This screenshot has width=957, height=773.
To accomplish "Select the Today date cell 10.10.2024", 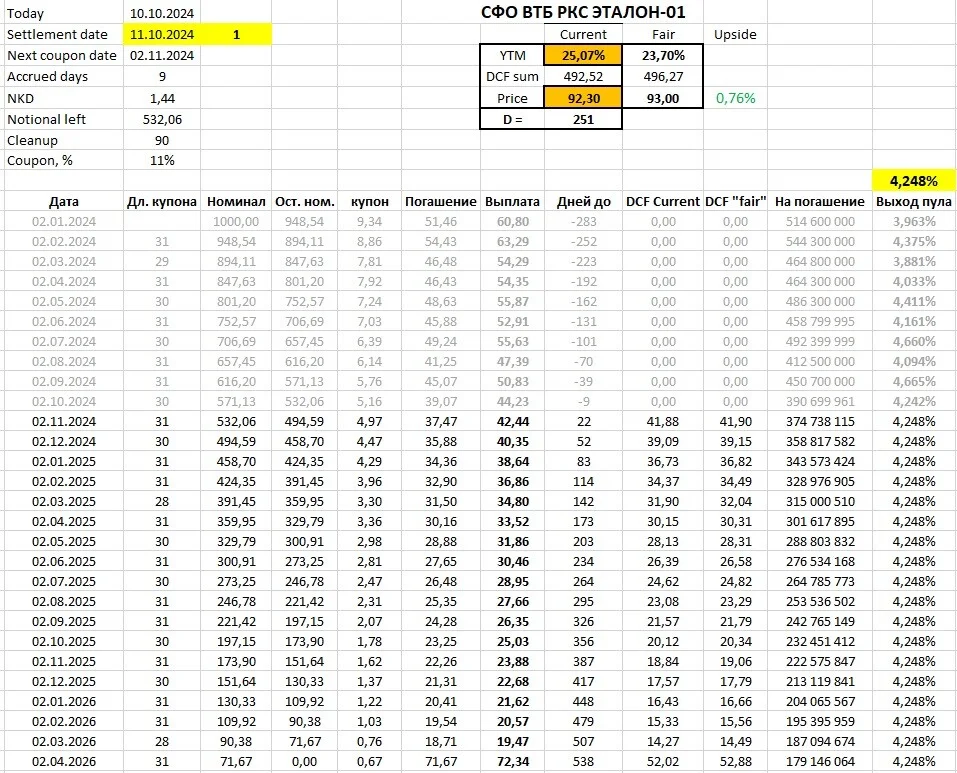I will [x=162, y=13].
